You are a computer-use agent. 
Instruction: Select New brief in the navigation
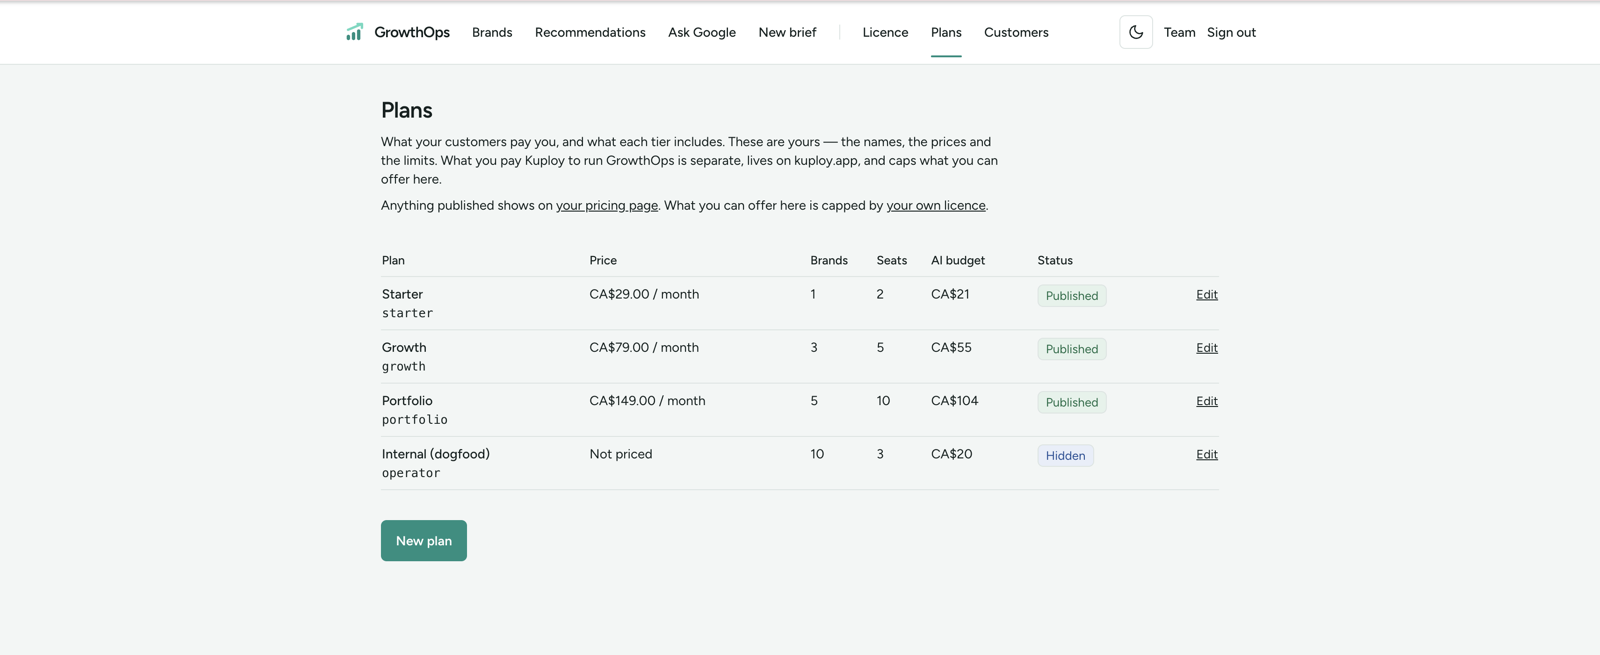[x=787, y=32]
